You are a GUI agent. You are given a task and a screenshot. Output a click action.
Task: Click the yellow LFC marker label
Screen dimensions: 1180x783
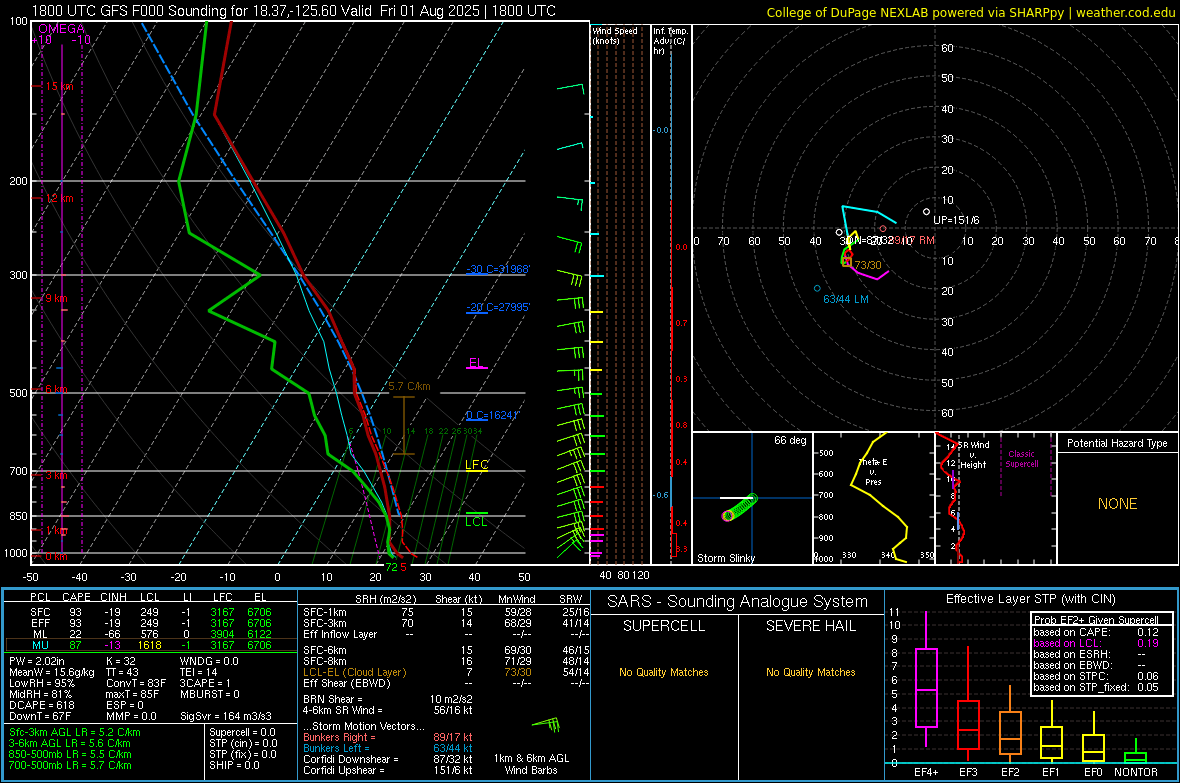click(x=476, y=465)
